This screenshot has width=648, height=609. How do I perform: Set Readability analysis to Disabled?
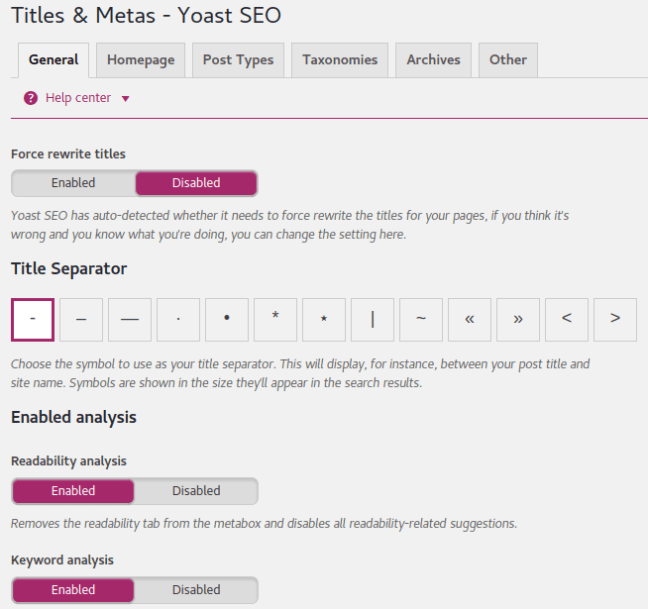click(196, 491)
